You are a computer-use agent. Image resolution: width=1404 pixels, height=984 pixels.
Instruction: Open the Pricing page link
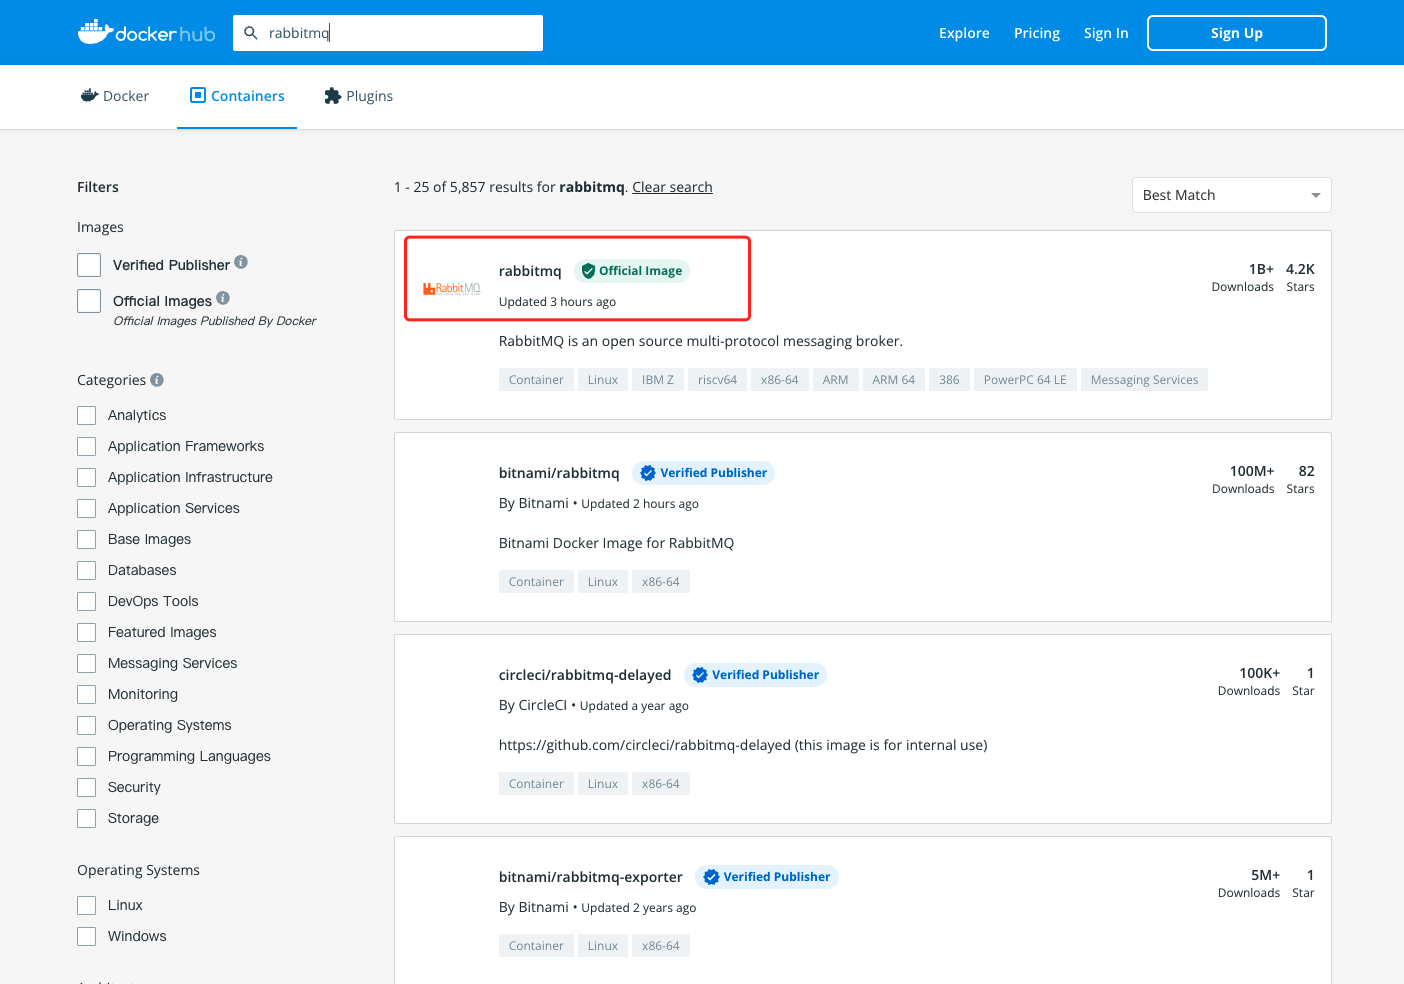click(x=1037, y=33)
